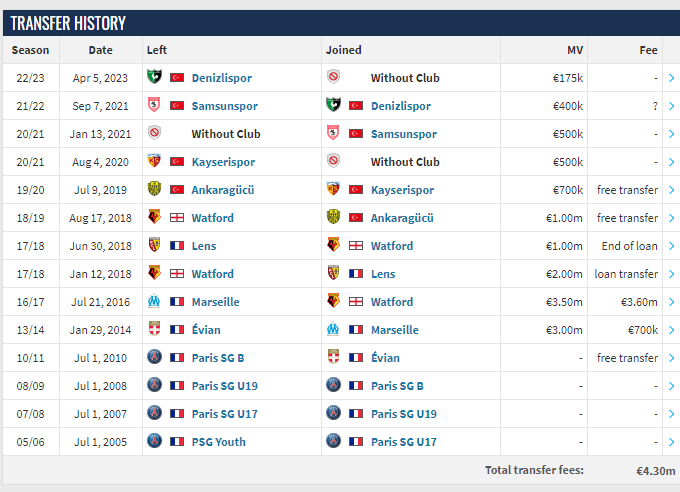Click Samsunspor crest in the Left column
The width and height of the screenshot is (680, 492).
pyautogui.click(x=154, y=105)
